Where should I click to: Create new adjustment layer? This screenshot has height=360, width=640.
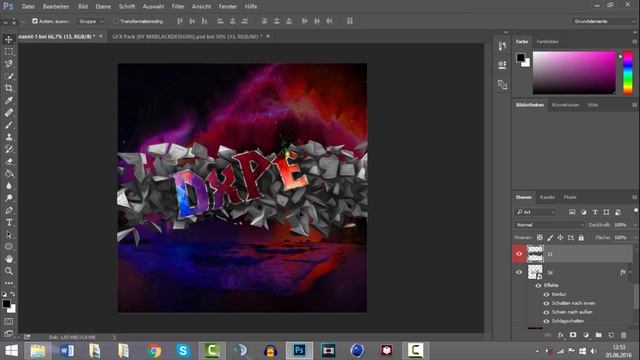[586, 335]
